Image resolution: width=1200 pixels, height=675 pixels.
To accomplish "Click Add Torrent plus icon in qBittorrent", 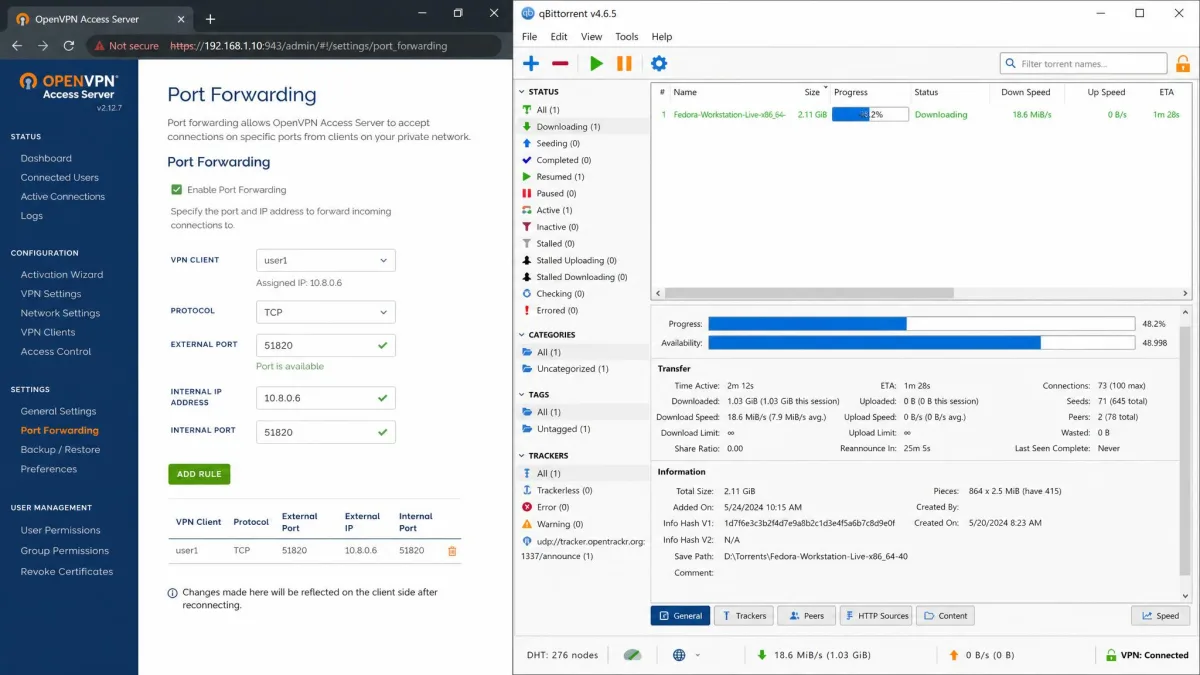I will [x=531, y=64].
